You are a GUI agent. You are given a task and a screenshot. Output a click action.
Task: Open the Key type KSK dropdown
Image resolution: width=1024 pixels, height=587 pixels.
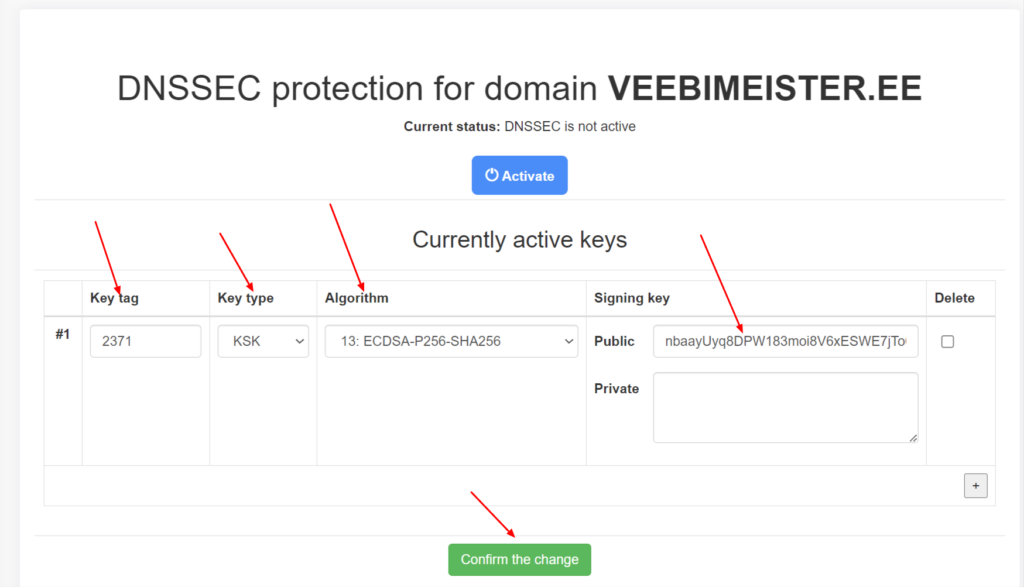pyautogui.click(x=263, y=341)
